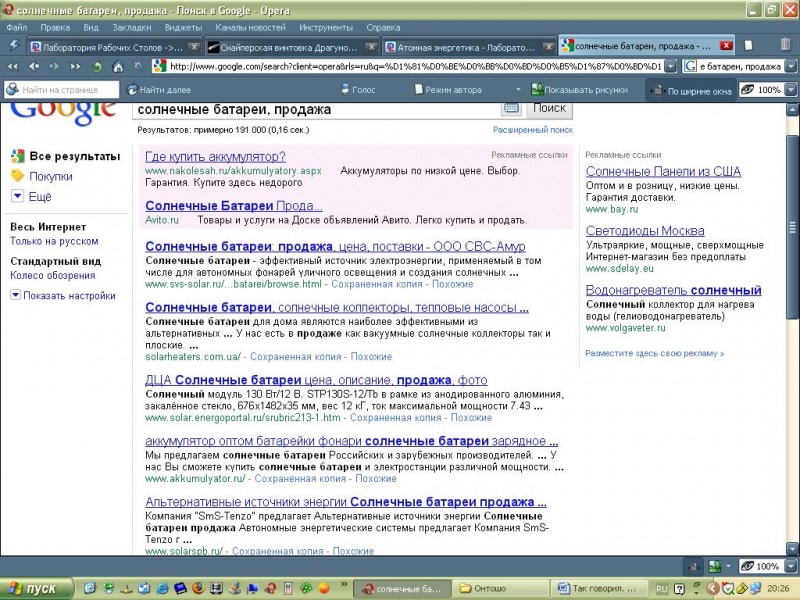This screenshot has width=800, height=600.
Task: Click the Пуск start button
Action: tap(34, 588)
